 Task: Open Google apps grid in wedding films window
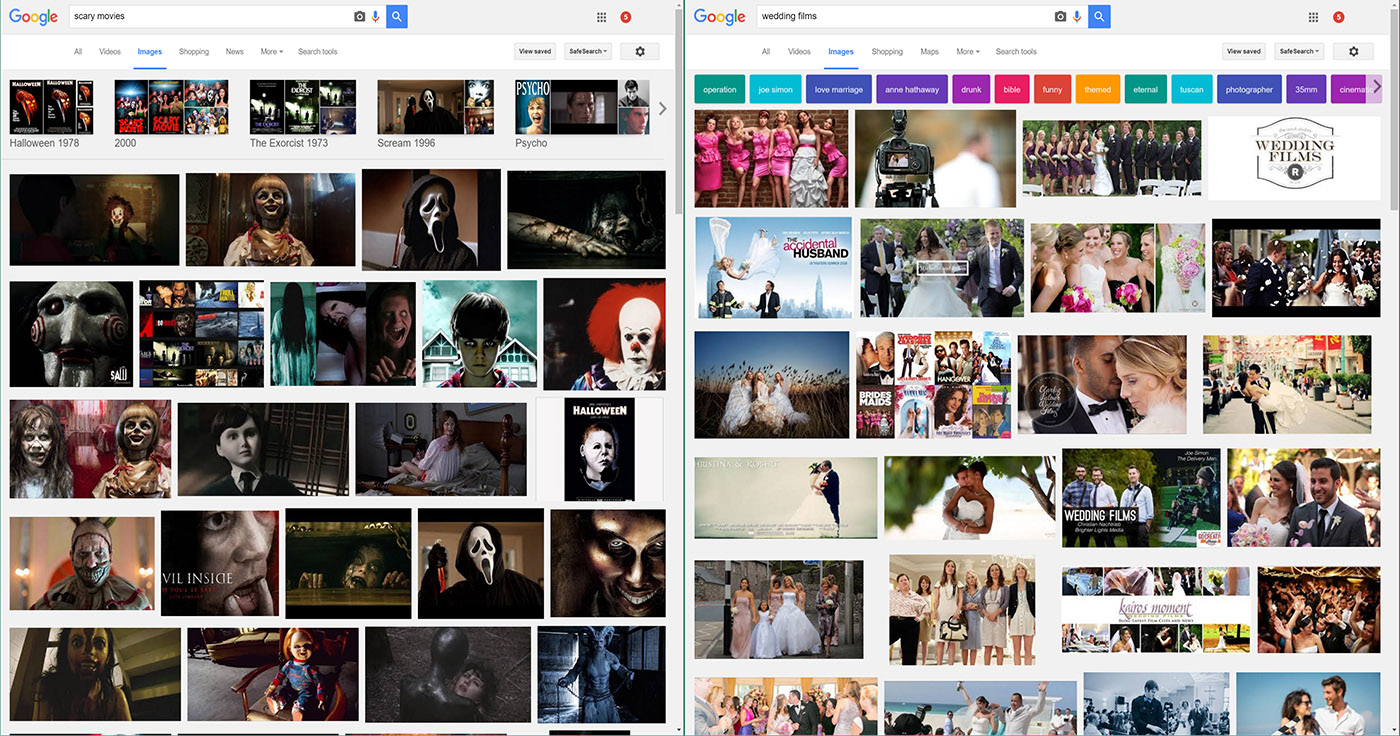1313,17
